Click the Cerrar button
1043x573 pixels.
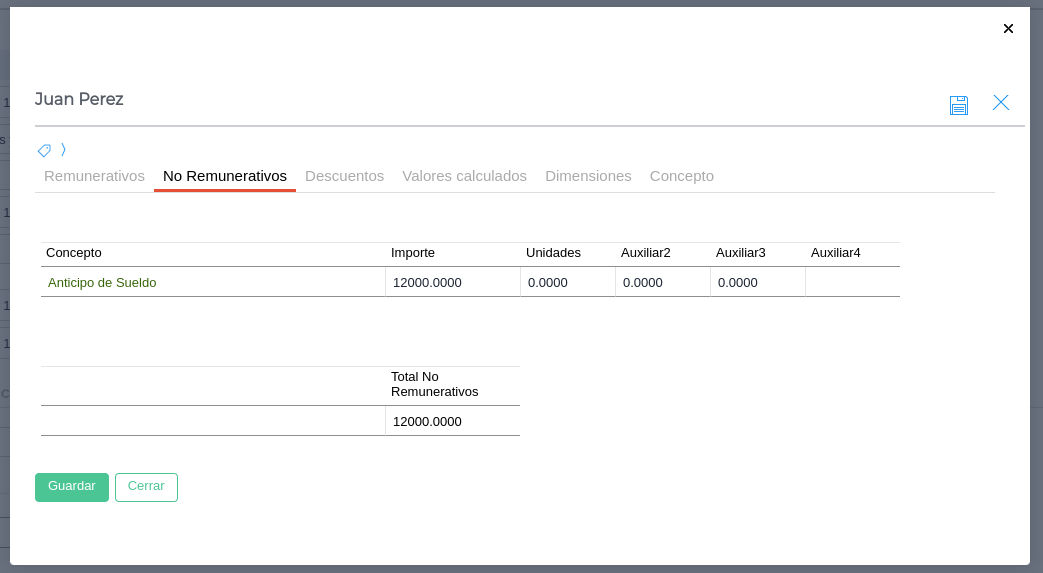pyautogui.click(x=146, y=487)
